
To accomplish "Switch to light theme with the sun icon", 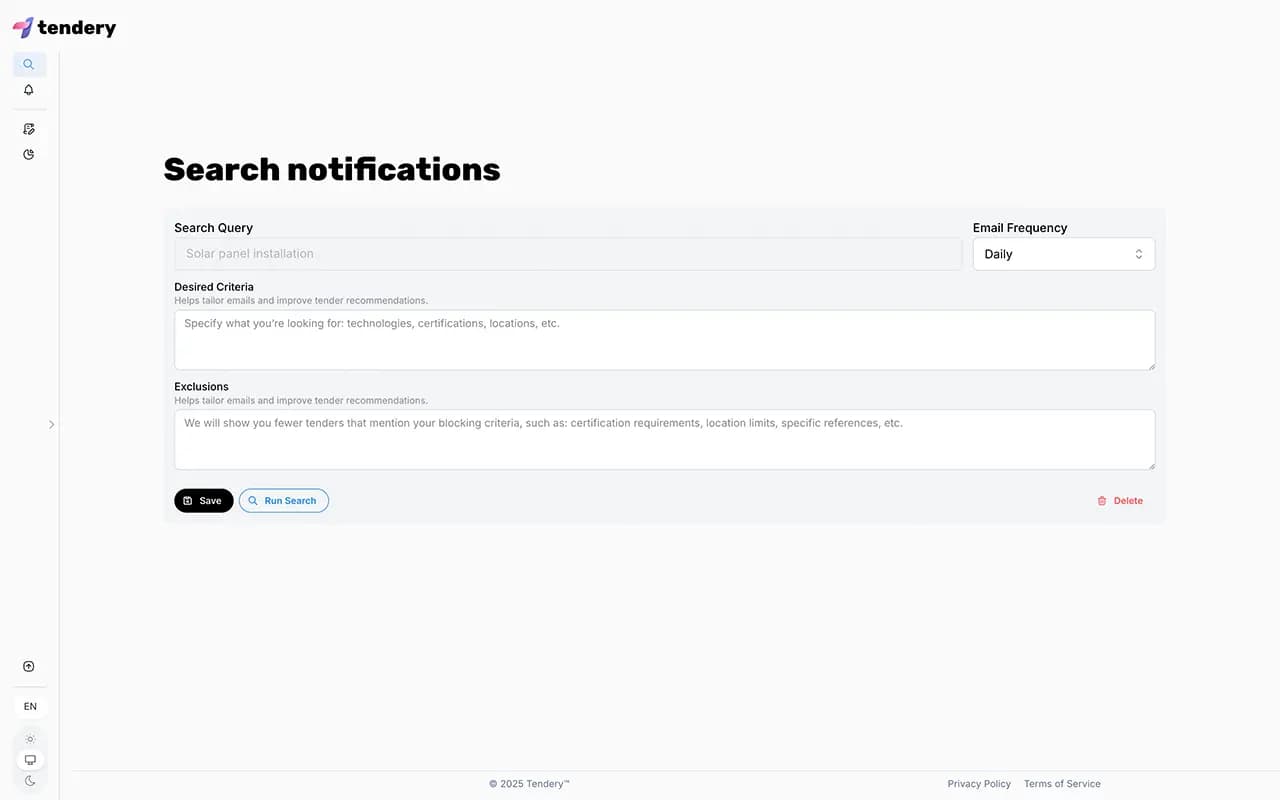I will [29, 738].
